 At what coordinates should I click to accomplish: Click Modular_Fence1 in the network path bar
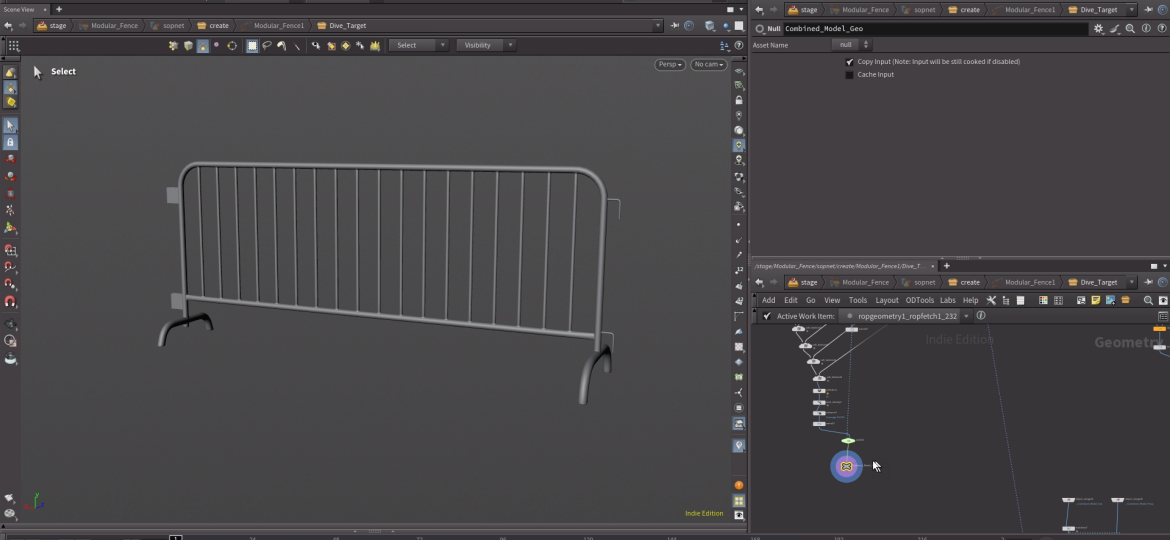[1029, 282]
